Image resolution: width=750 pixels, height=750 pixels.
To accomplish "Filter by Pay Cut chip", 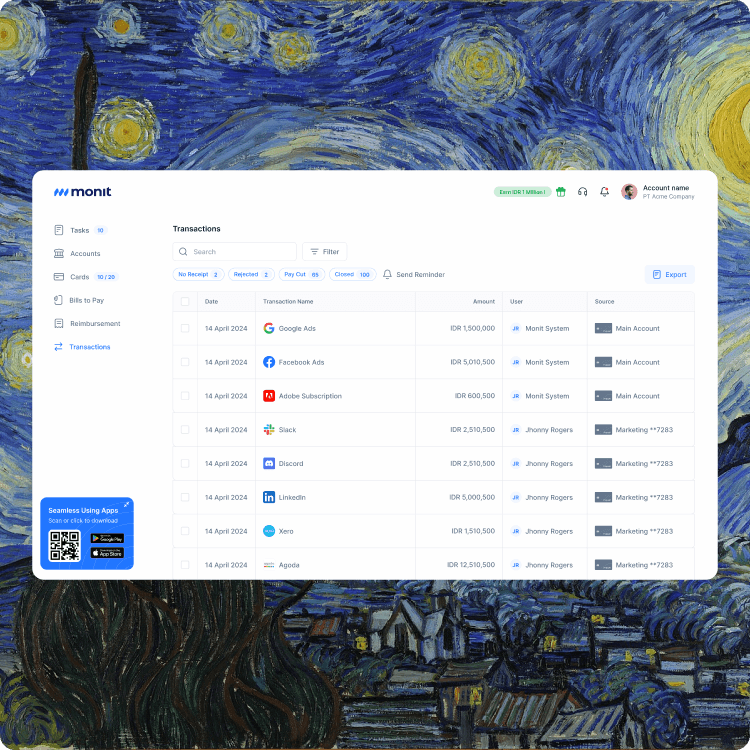I will point(302,274).
